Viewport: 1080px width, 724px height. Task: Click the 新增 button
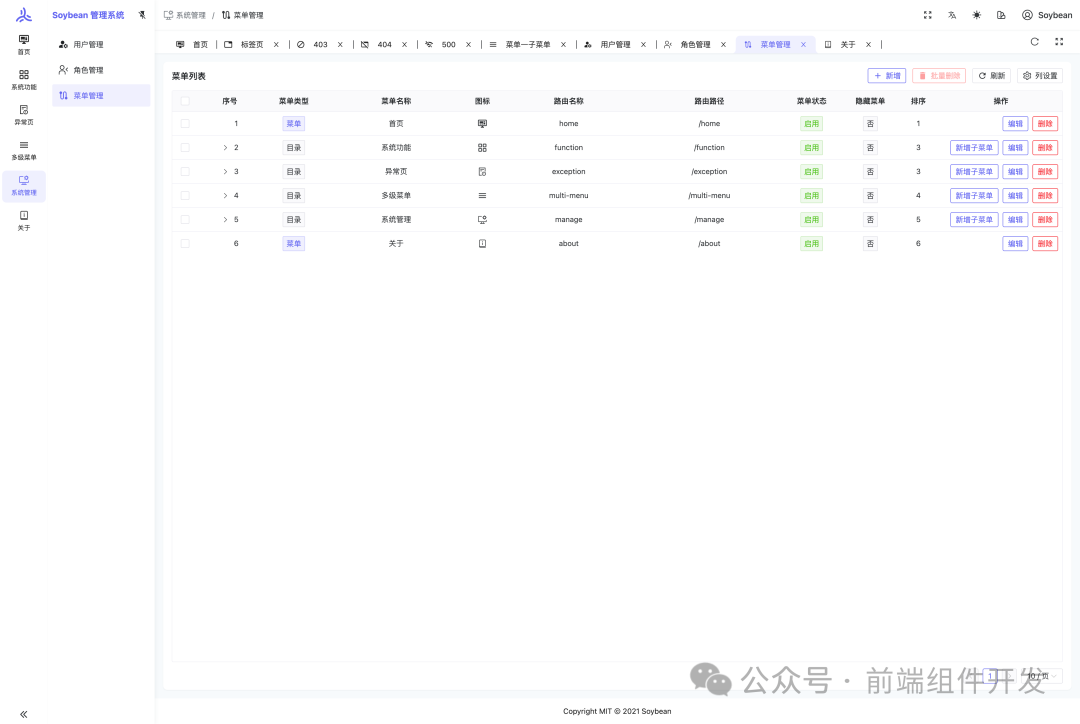pos(886,76)
